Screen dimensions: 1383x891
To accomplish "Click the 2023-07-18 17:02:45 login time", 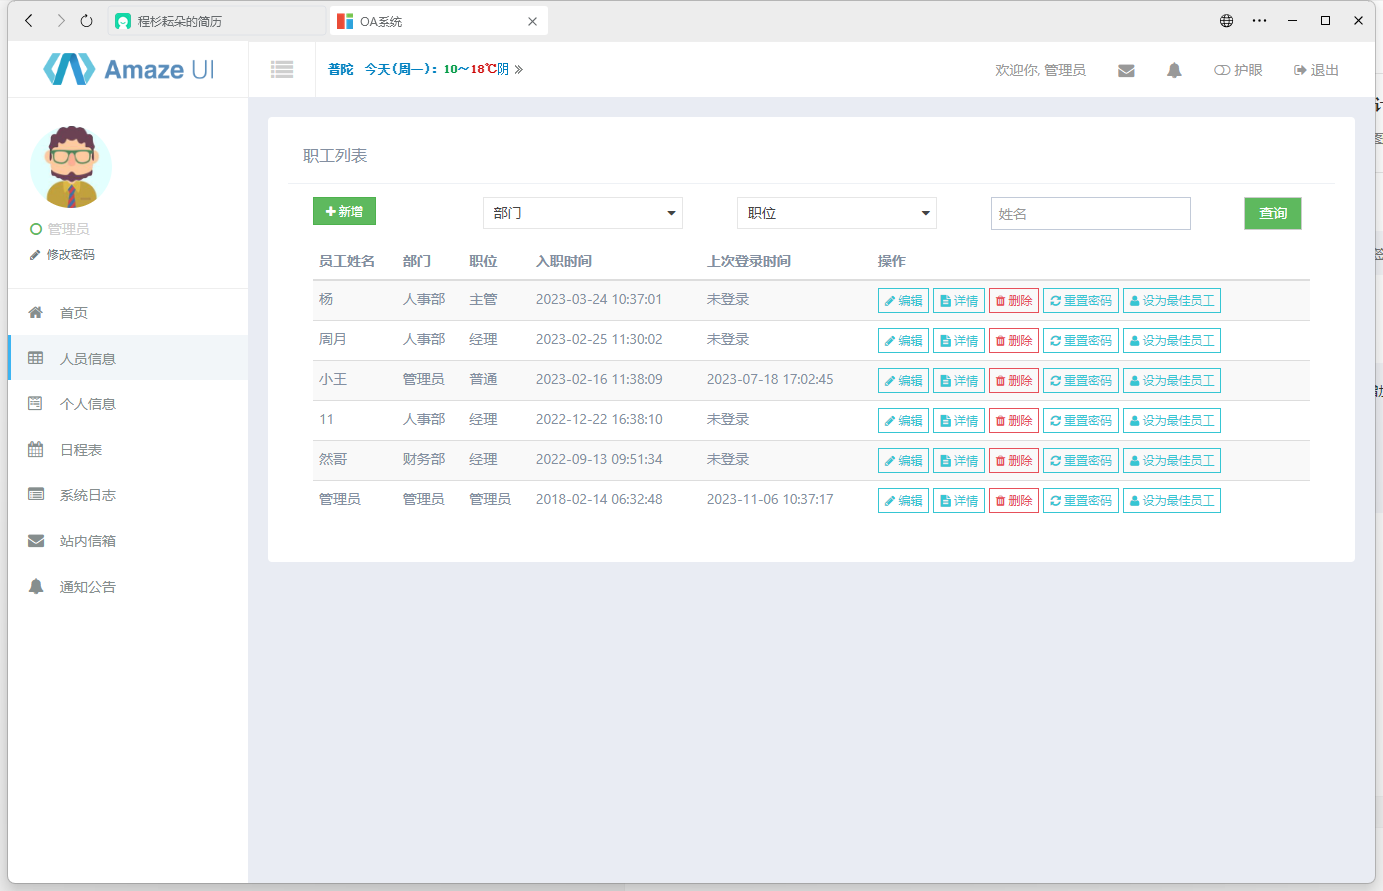I will point(770,379).
